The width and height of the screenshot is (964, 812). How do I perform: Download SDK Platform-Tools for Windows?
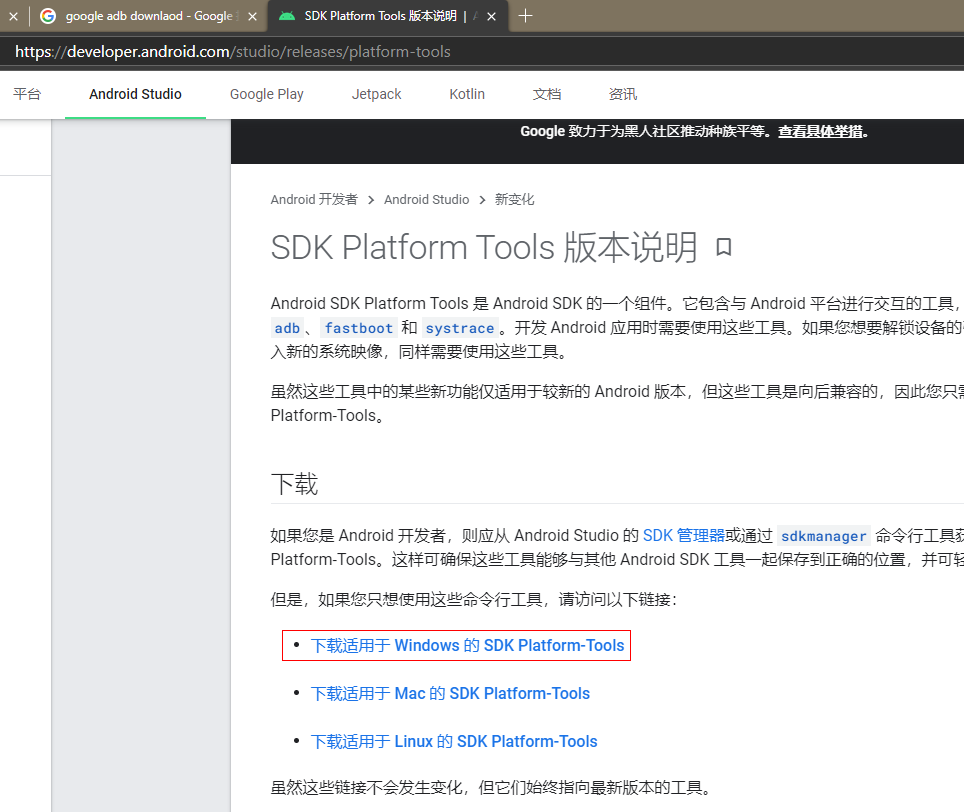pyautogui.click(x=467, y=646)
